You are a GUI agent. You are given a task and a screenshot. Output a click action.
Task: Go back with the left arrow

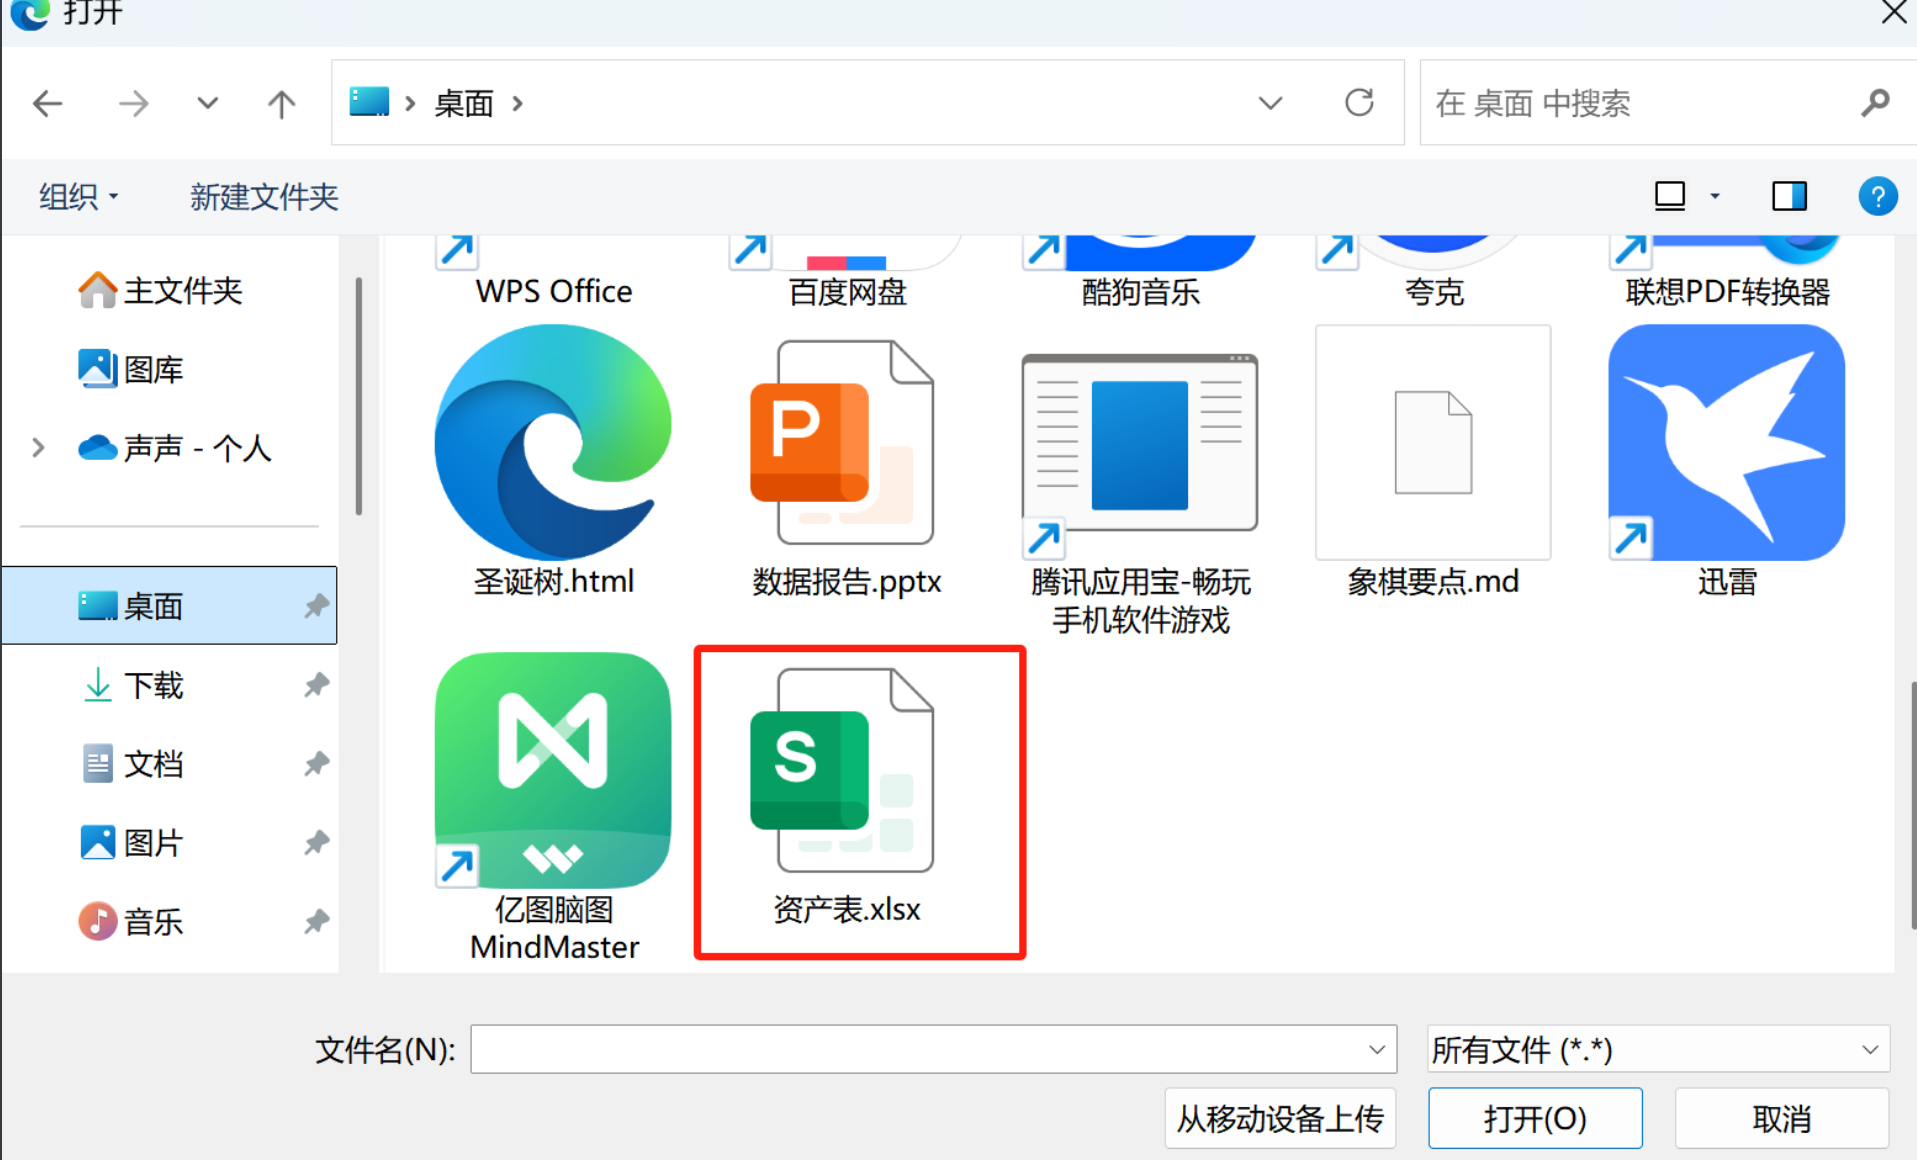pyautogui.click(x=47, y=103)
